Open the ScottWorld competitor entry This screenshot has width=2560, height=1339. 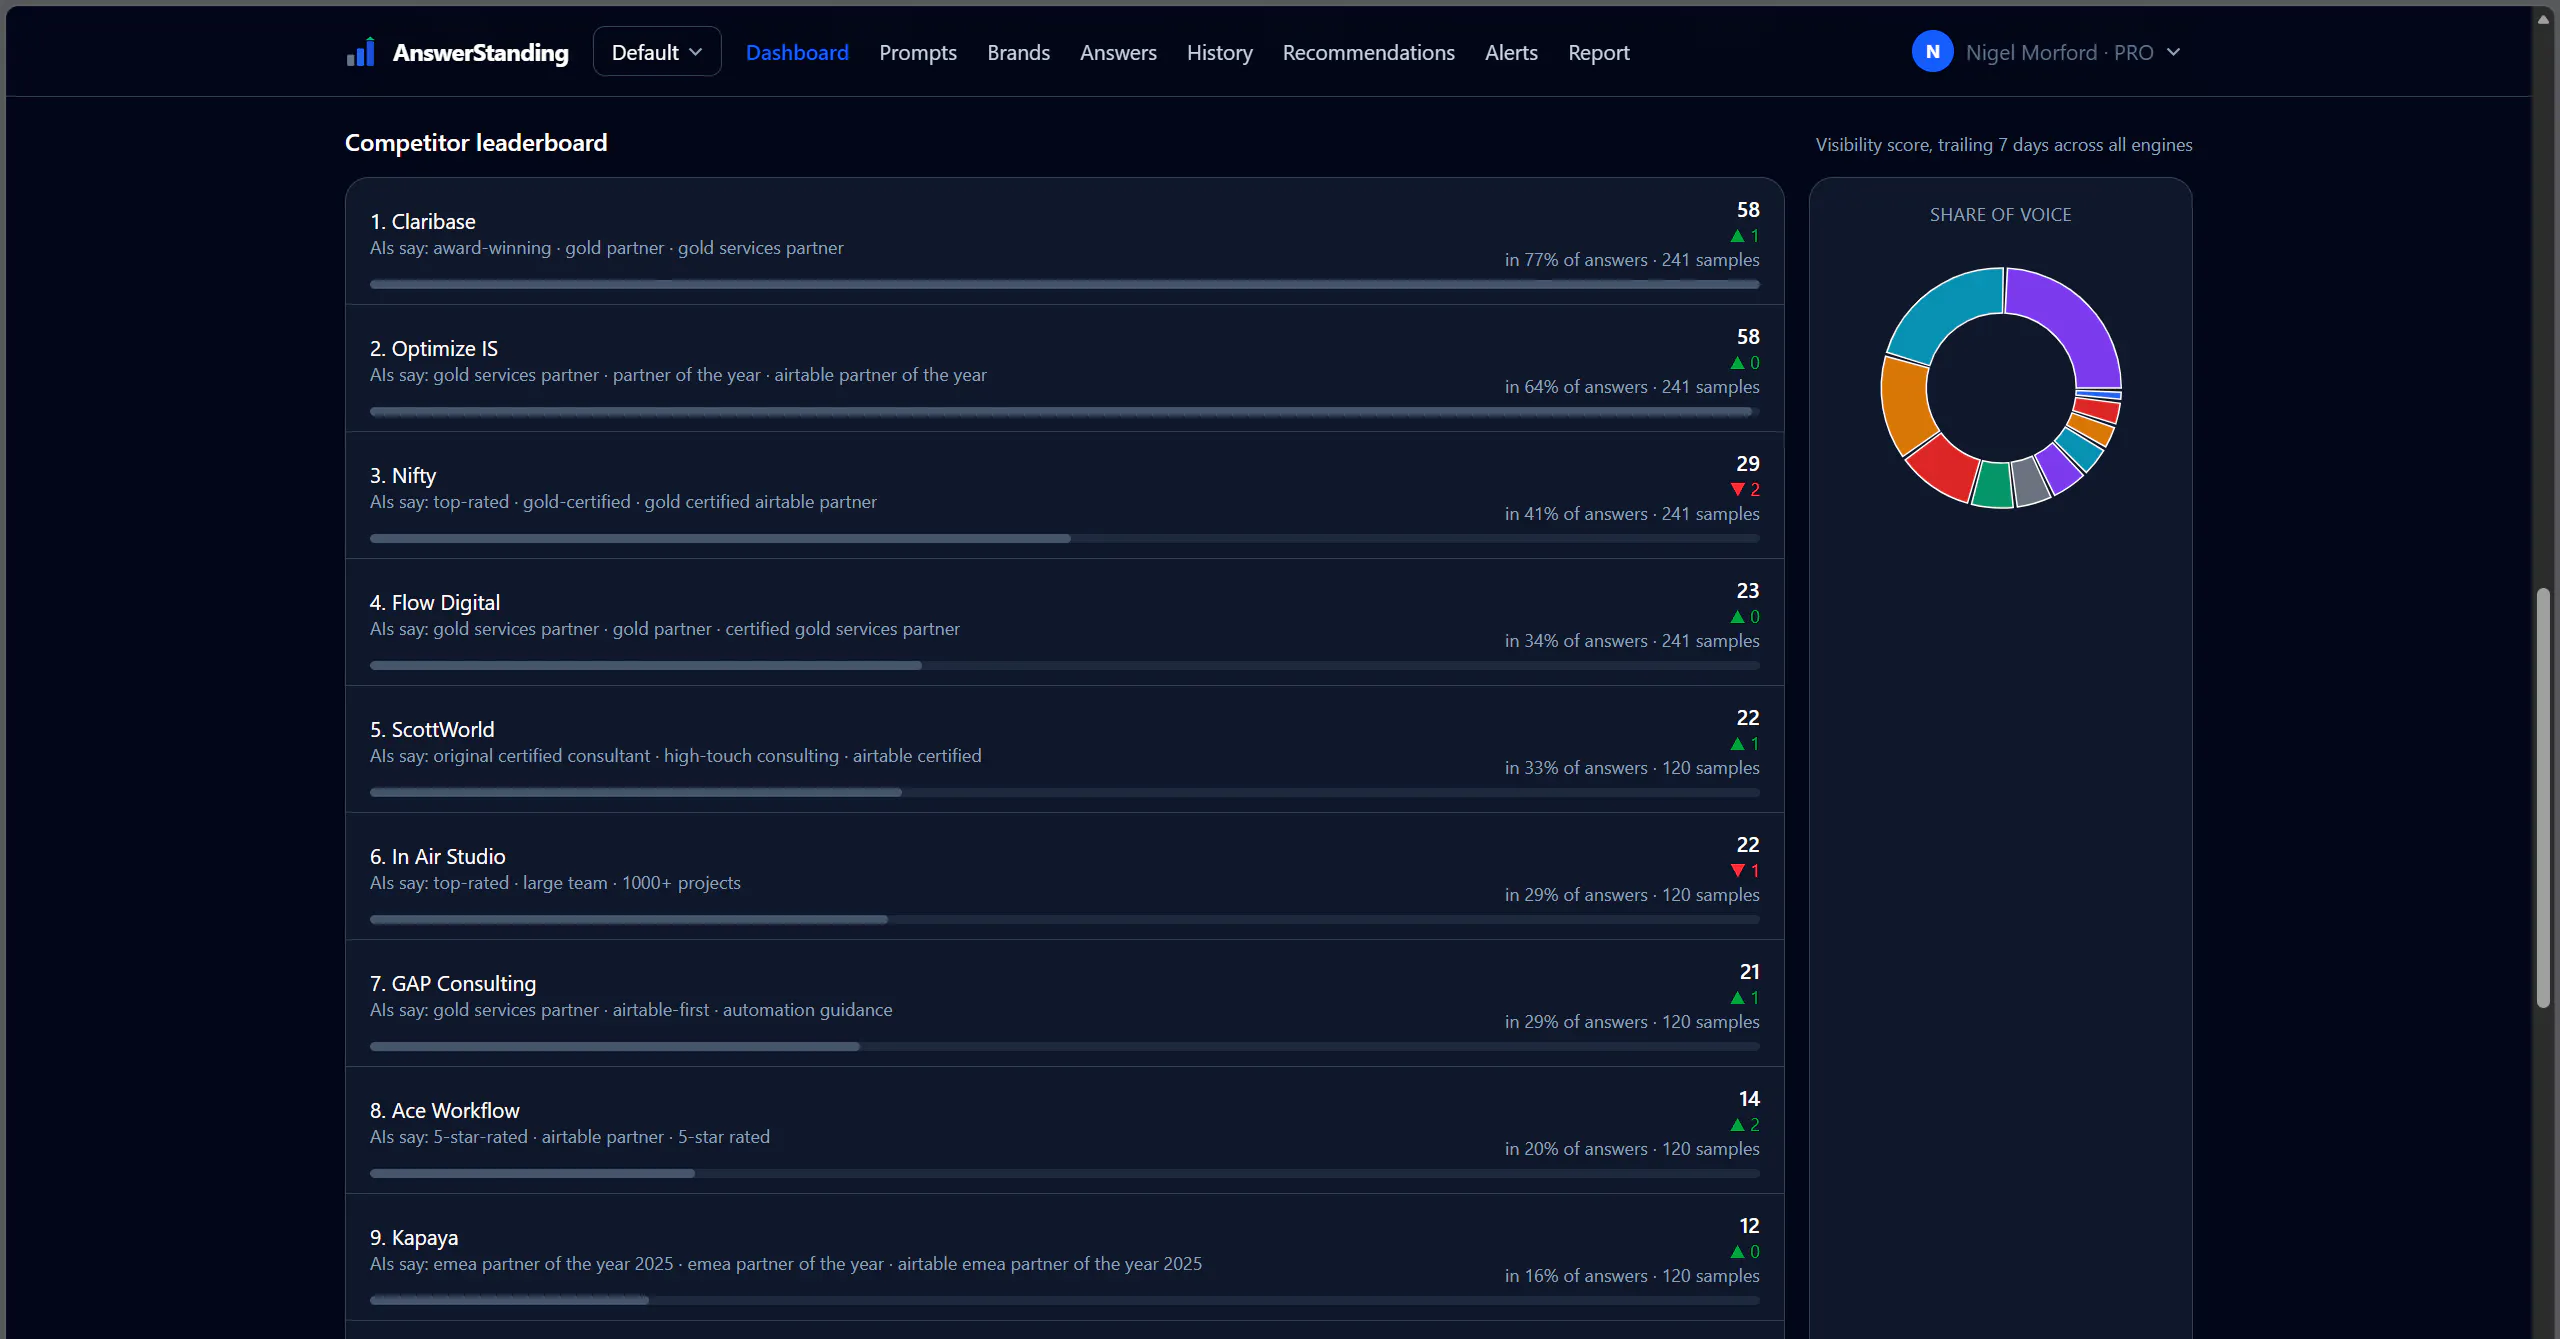click(x=432, y=729)
